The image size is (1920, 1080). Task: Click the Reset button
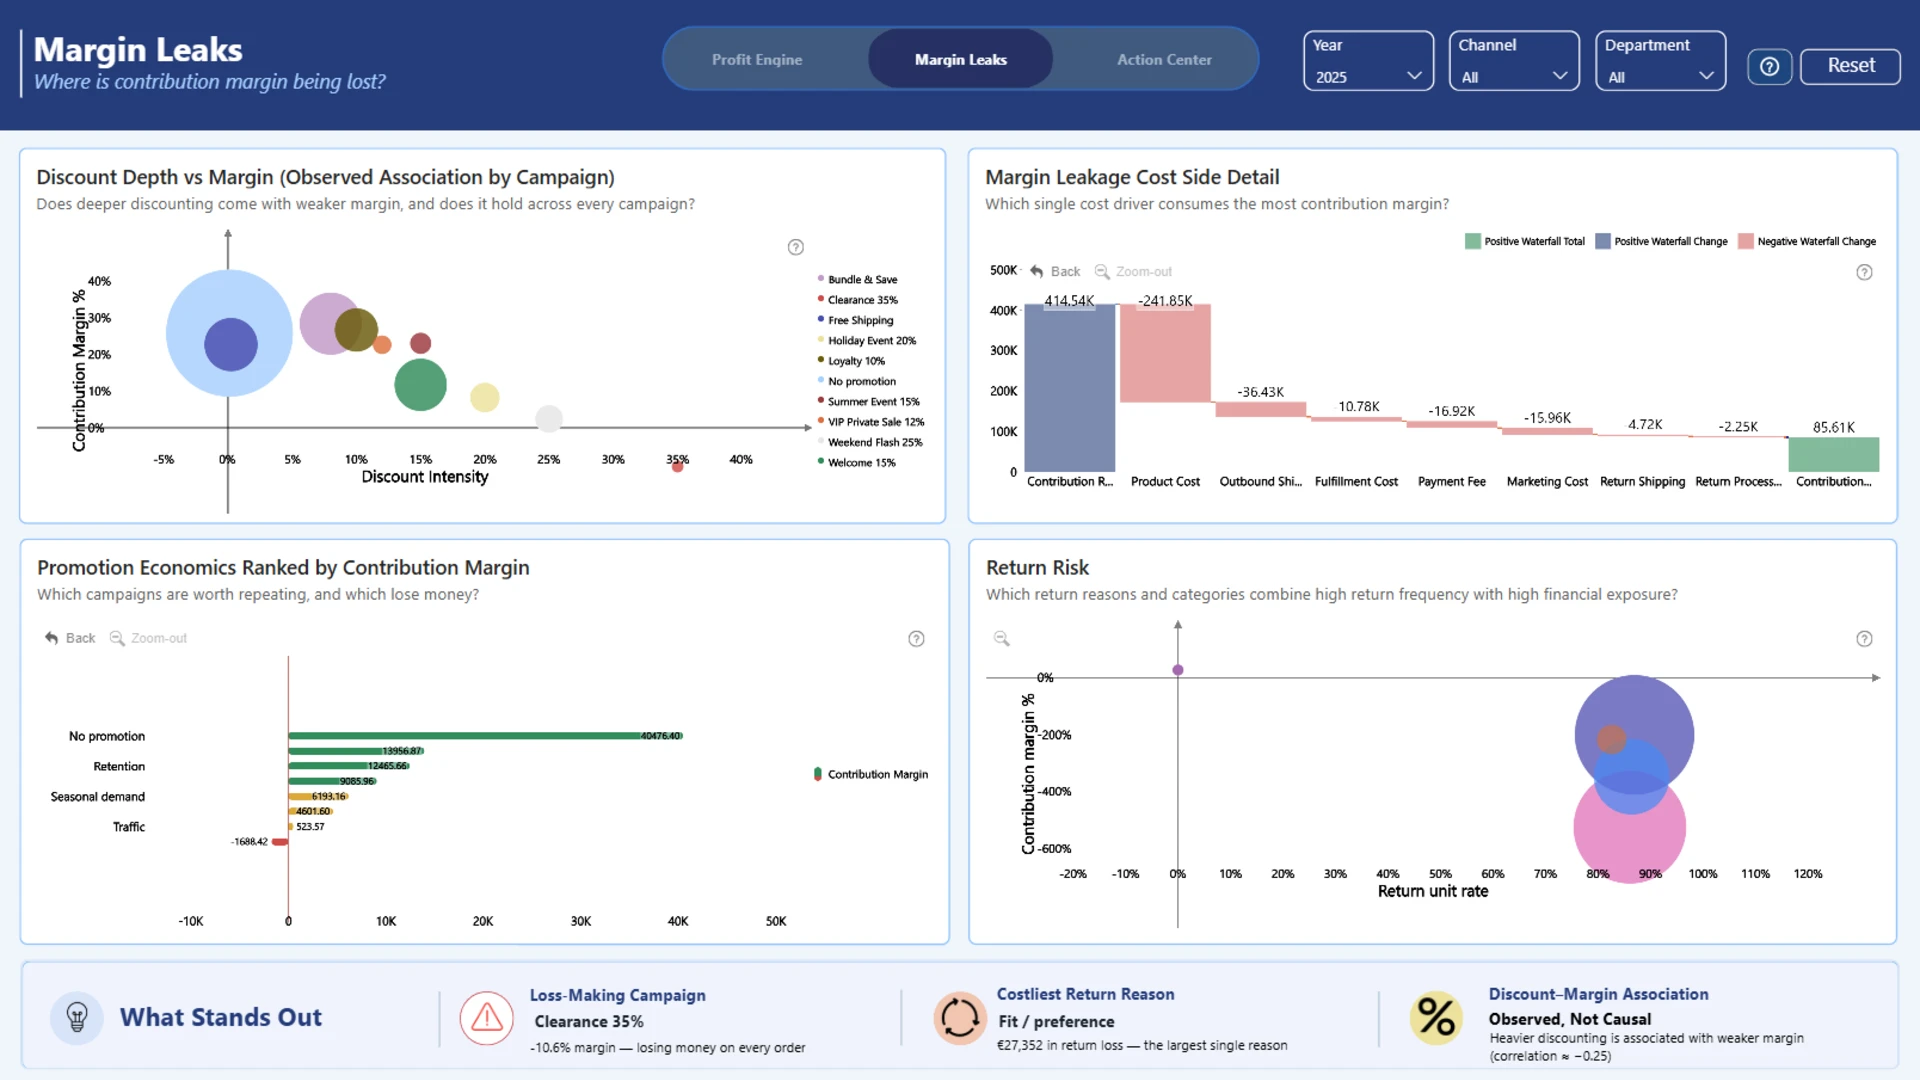pyautogui.click(x=1850, y=66)
